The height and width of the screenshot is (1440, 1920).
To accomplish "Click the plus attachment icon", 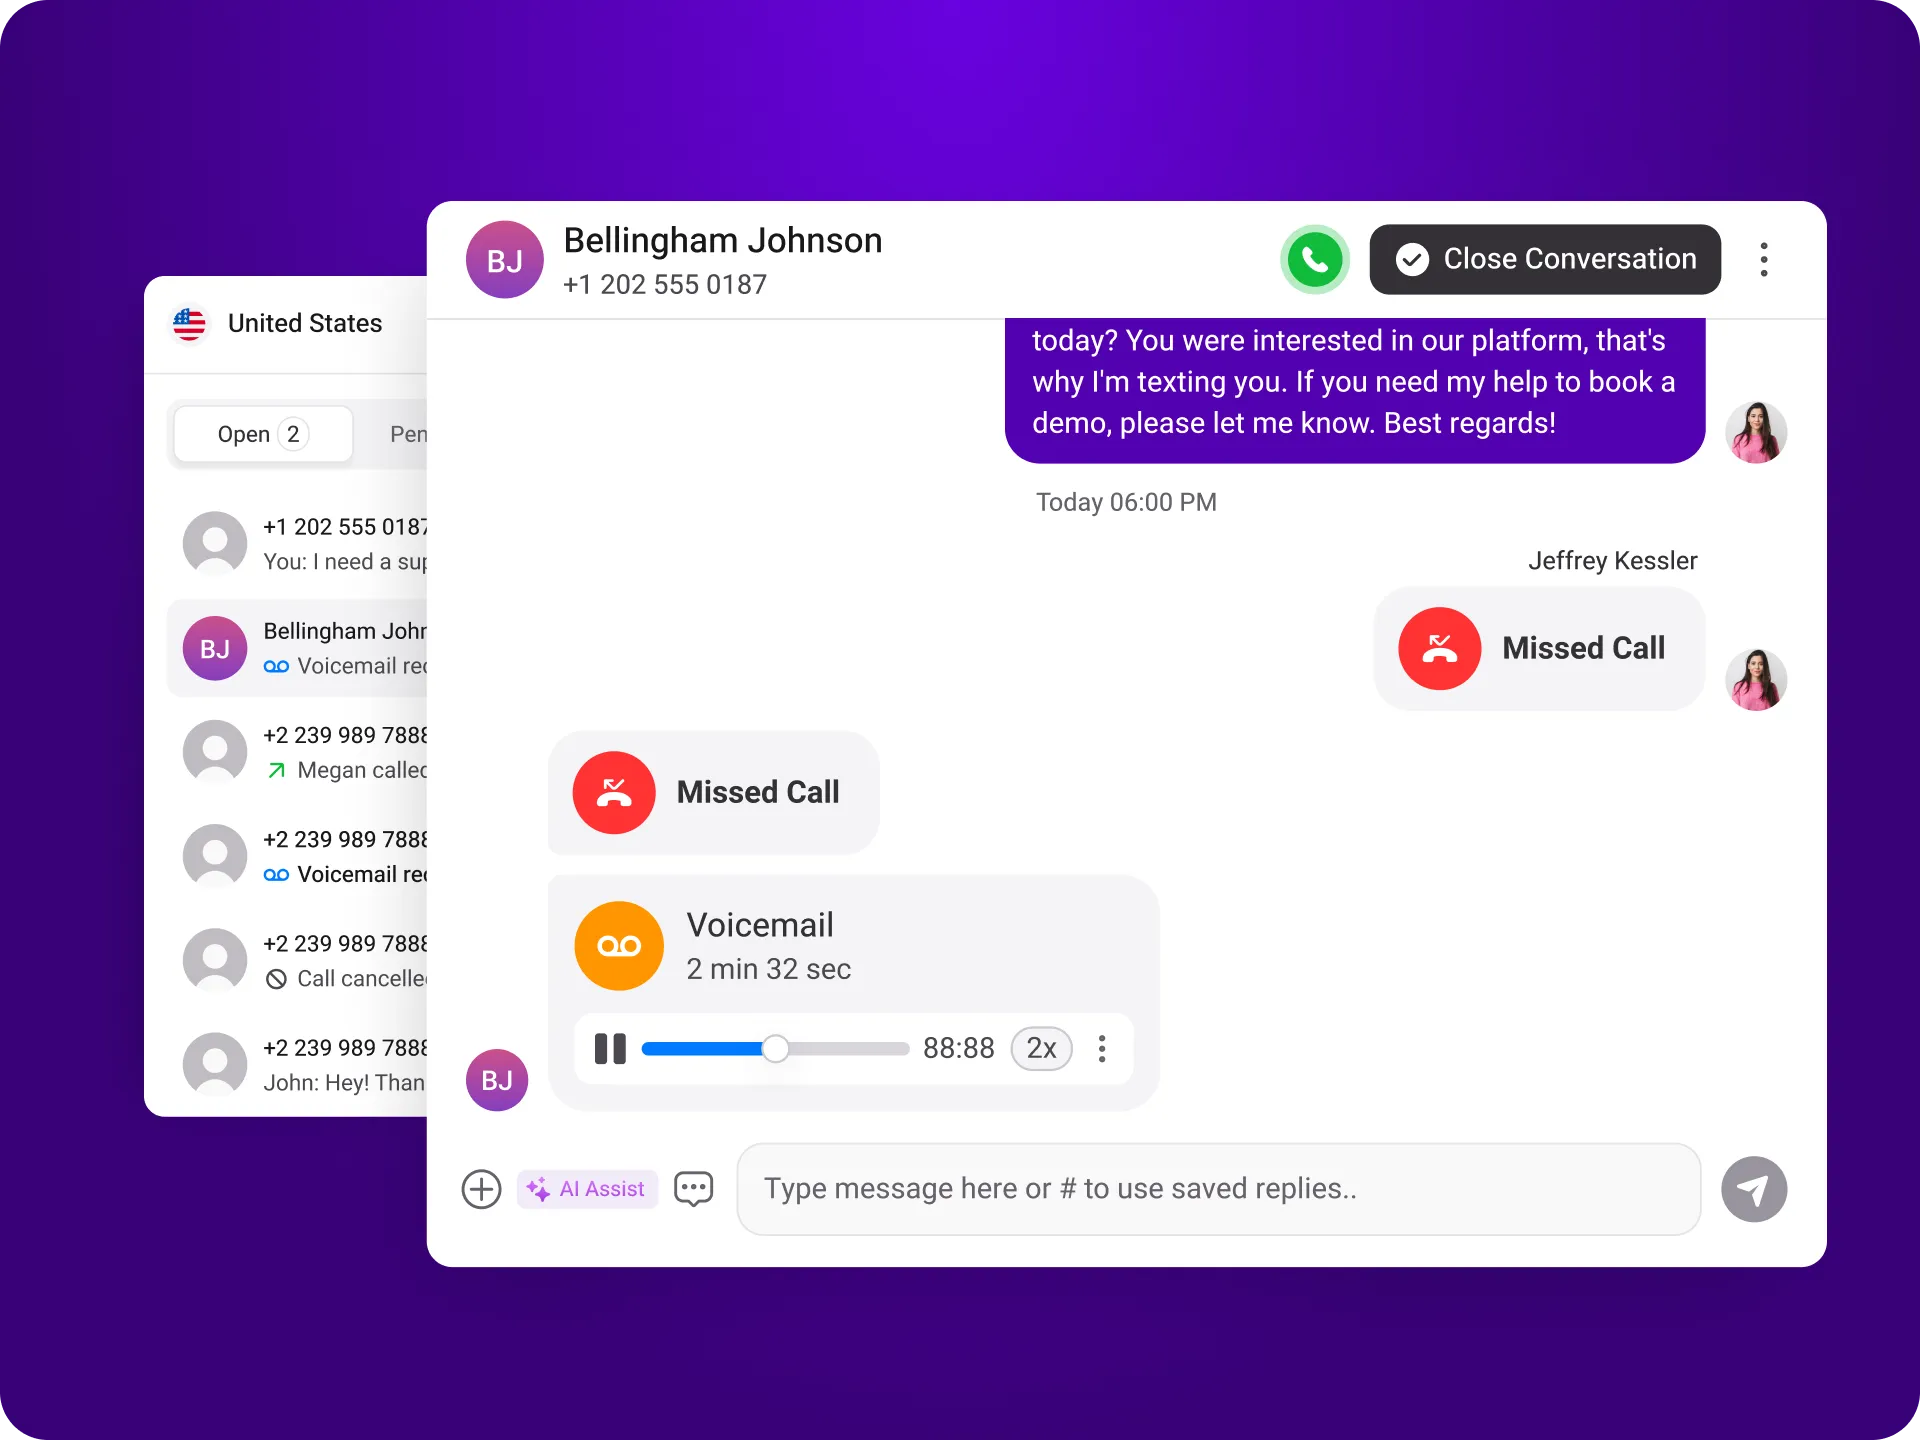I will [x=481, y=1189].
